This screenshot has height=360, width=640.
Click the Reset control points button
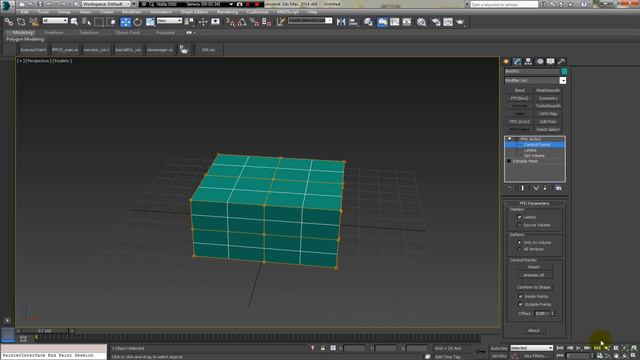click(534, 267)
